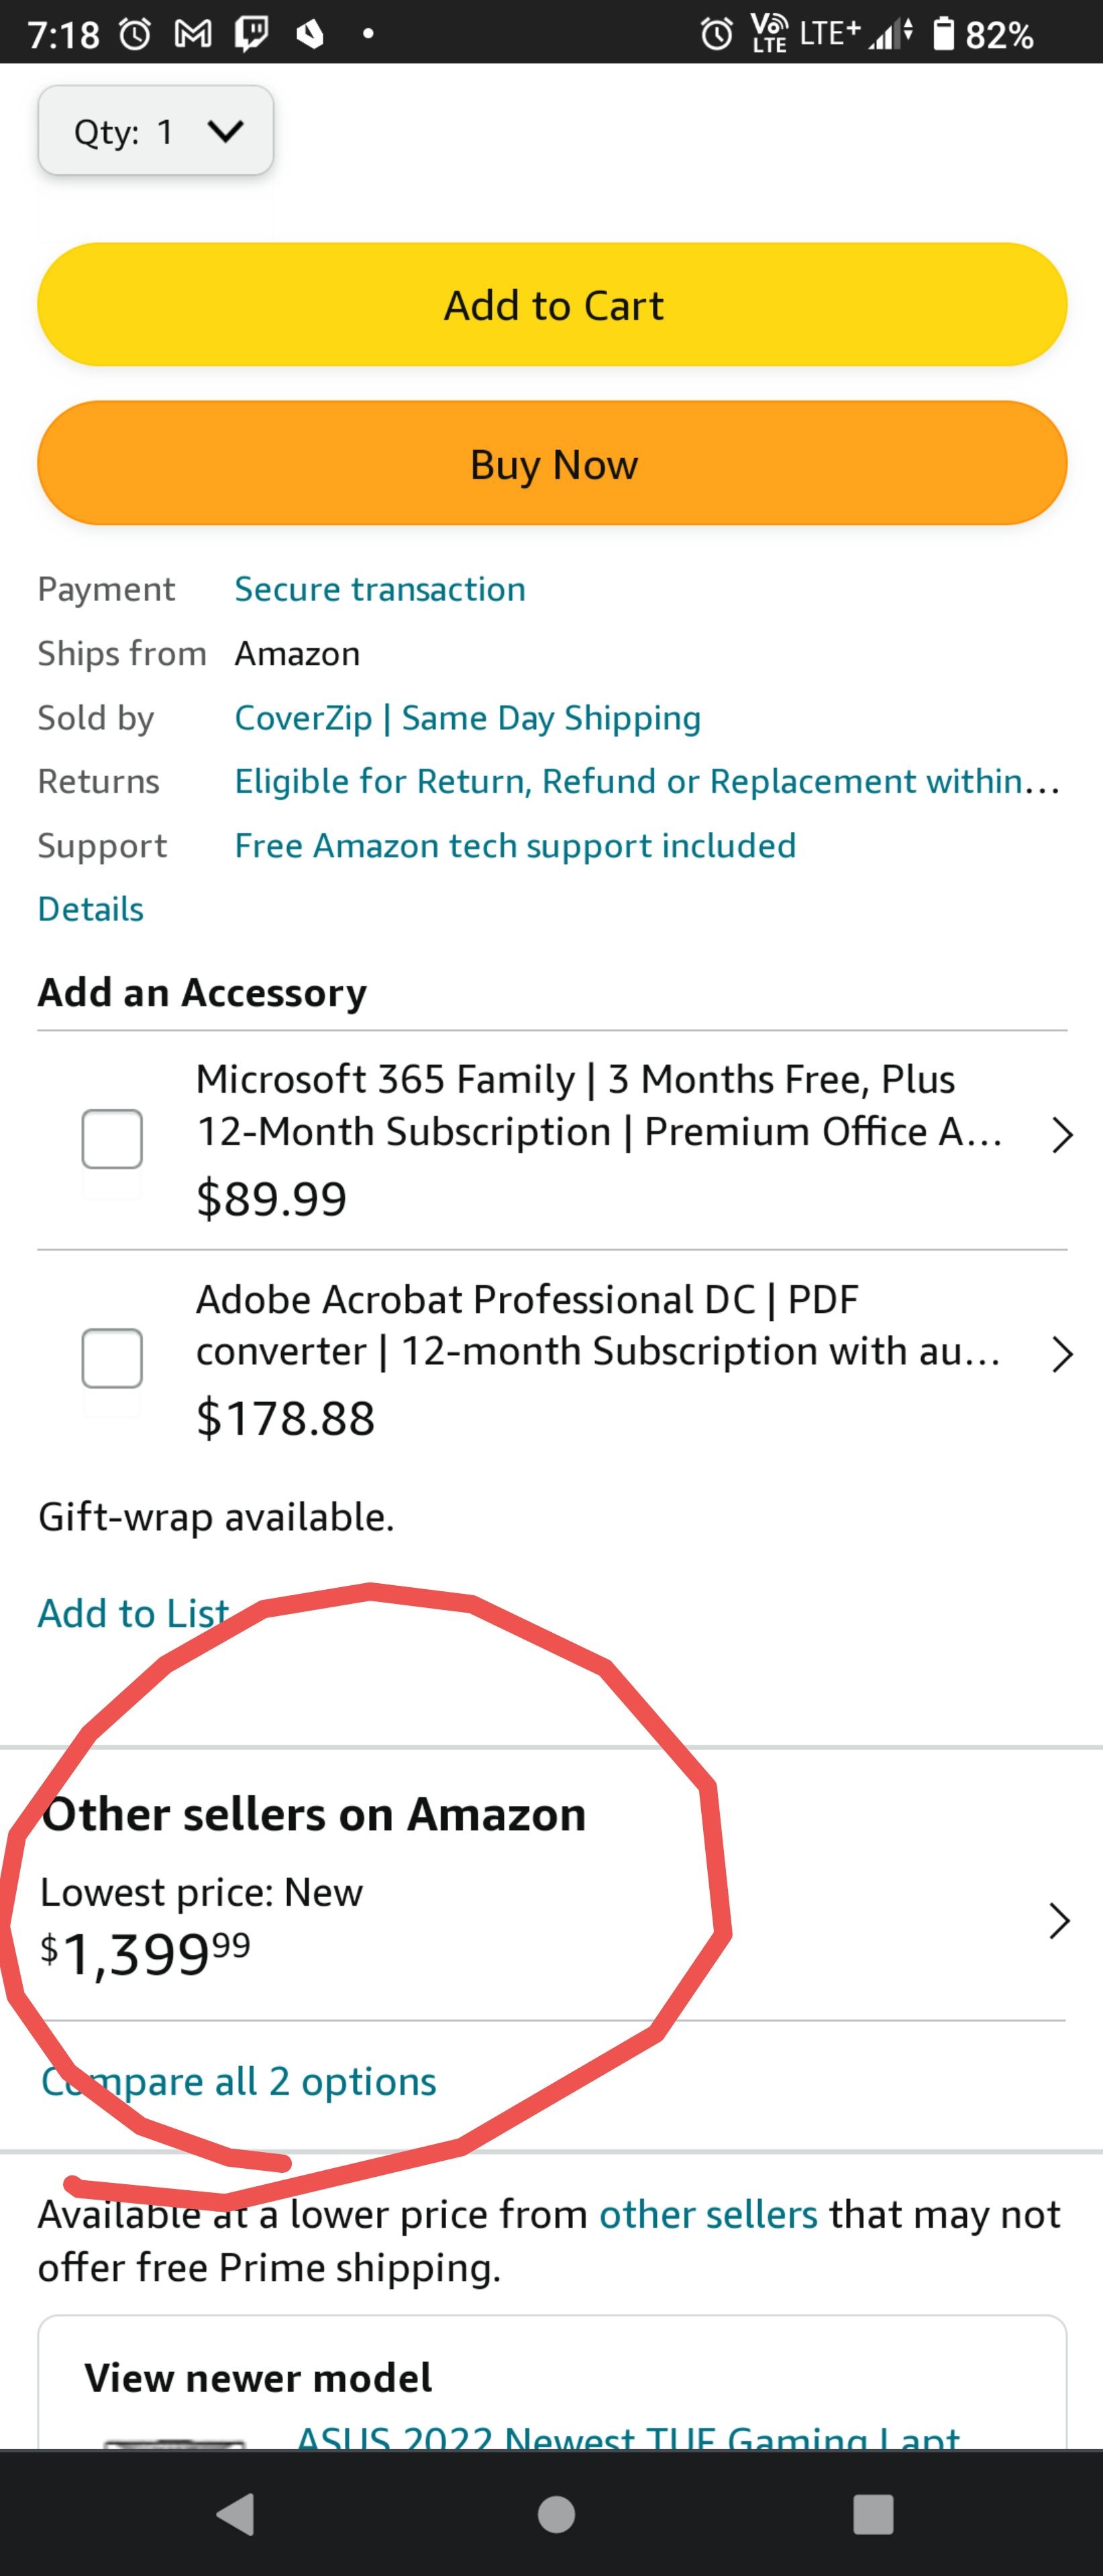Screen dimensions: 1103x2576
Task: Tap Compare all 2 options link
Action: (x=238, y=2081)
